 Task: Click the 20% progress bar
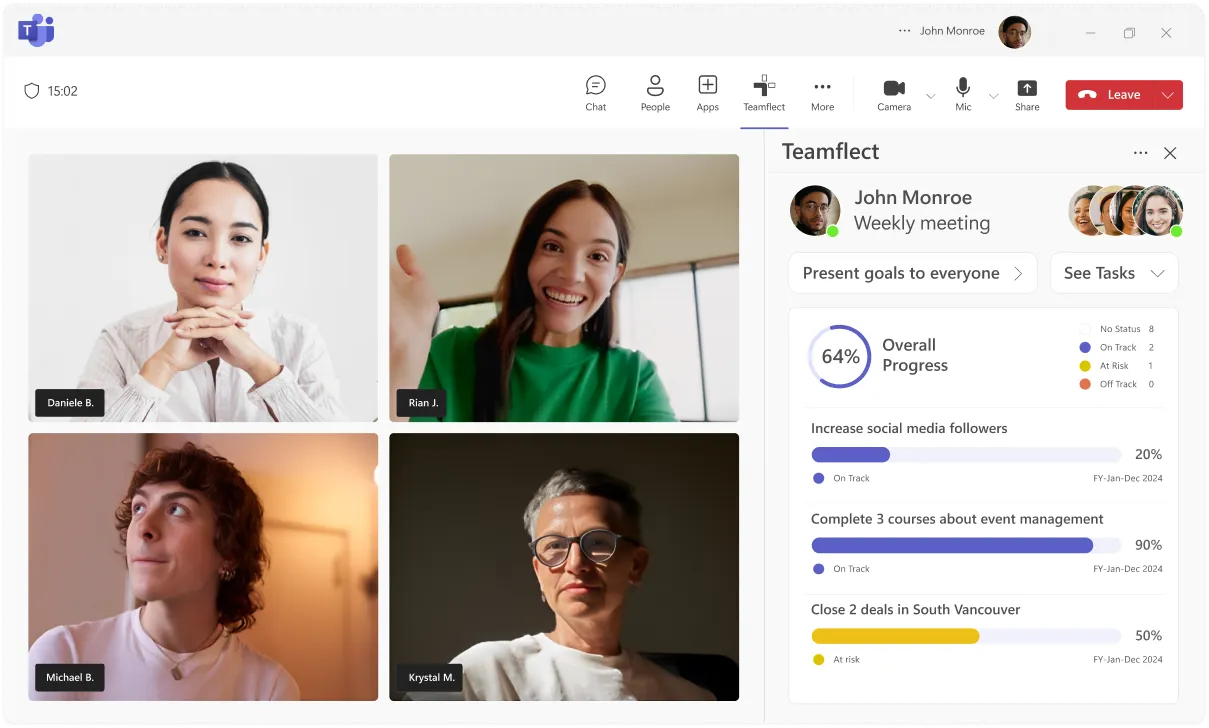966,455
